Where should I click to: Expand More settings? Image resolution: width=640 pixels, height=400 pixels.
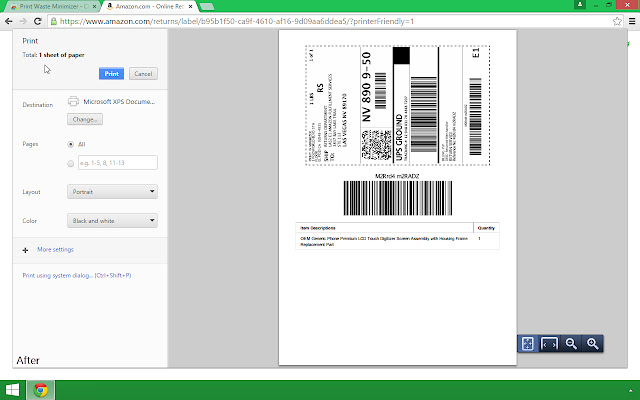[x=56, y=249]
